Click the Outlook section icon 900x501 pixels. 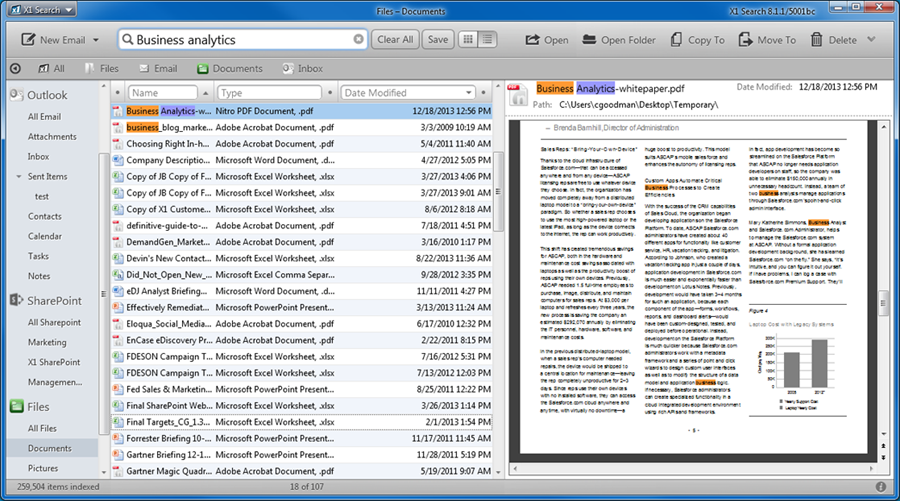pos(17,95)
